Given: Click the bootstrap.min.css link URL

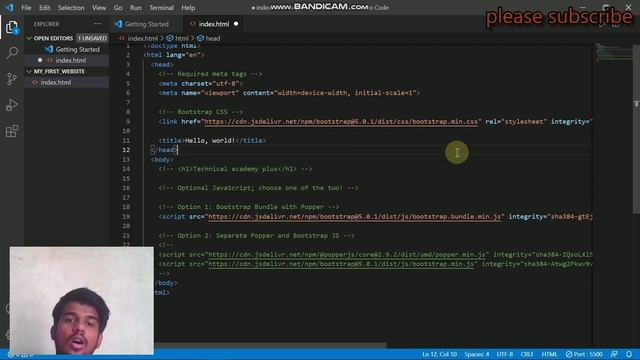Looking at the screenshot, I should point(341,122).
